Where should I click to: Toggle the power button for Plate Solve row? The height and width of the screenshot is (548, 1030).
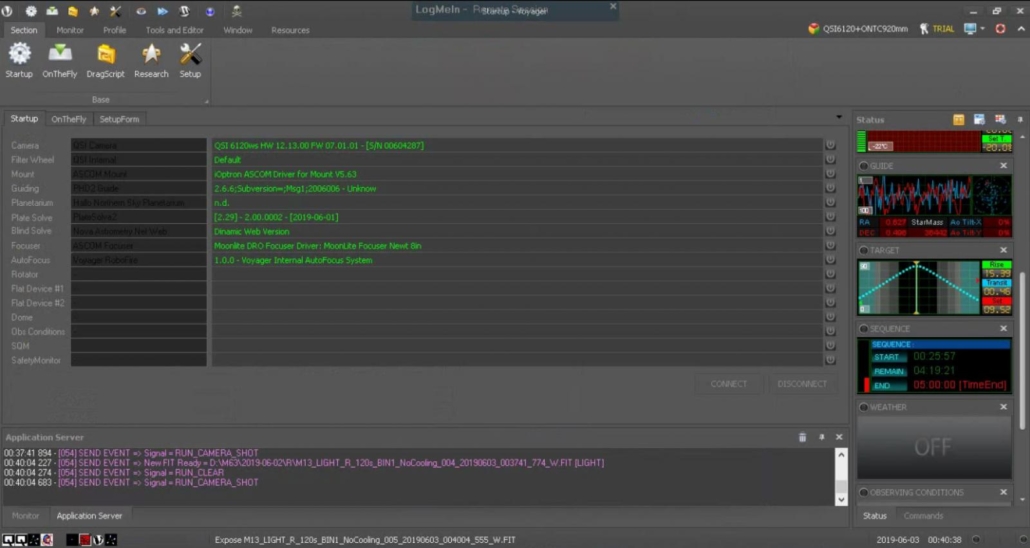(x=830, y=217)
